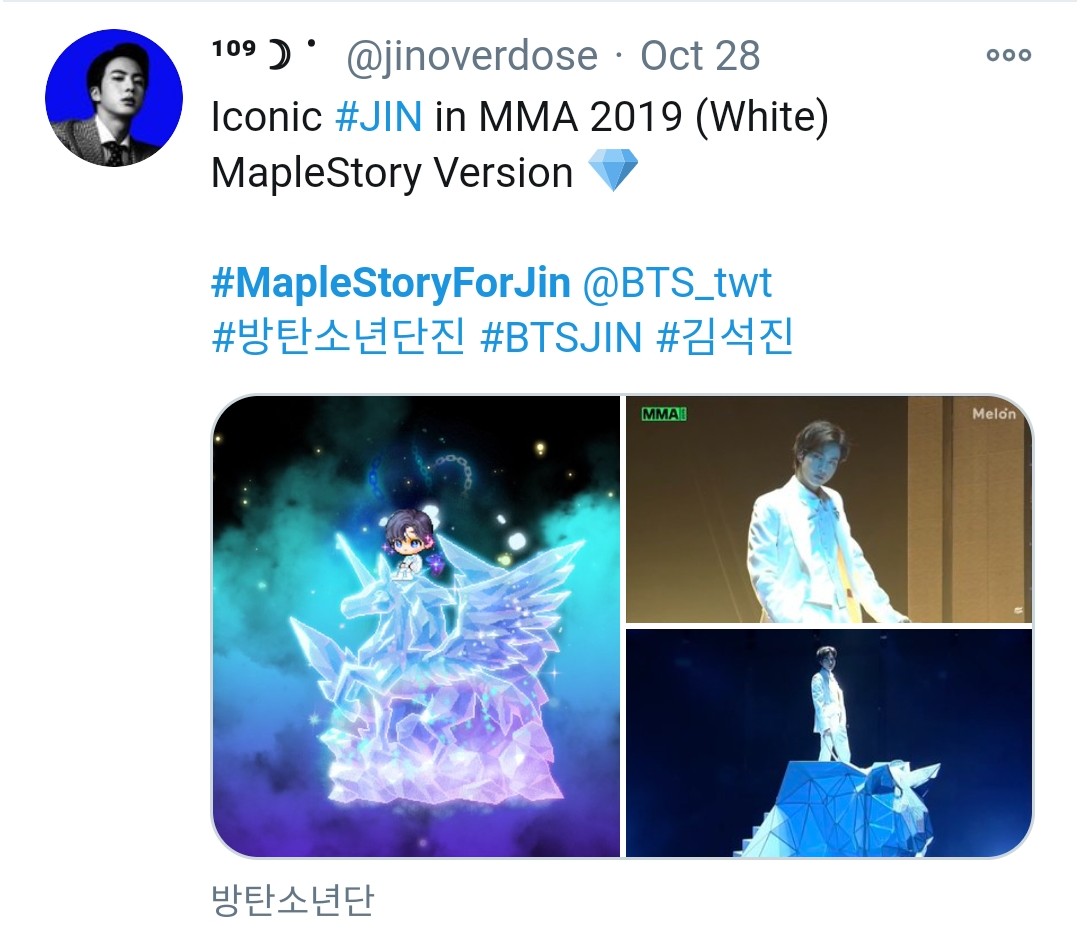Click the @jinoverdose username handle
Screen dimensions: 1080x933
472,56
